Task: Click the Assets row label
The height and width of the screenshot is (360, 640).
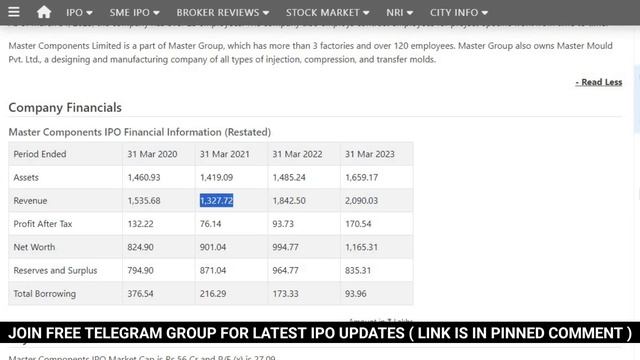Action: click(26, 177)
